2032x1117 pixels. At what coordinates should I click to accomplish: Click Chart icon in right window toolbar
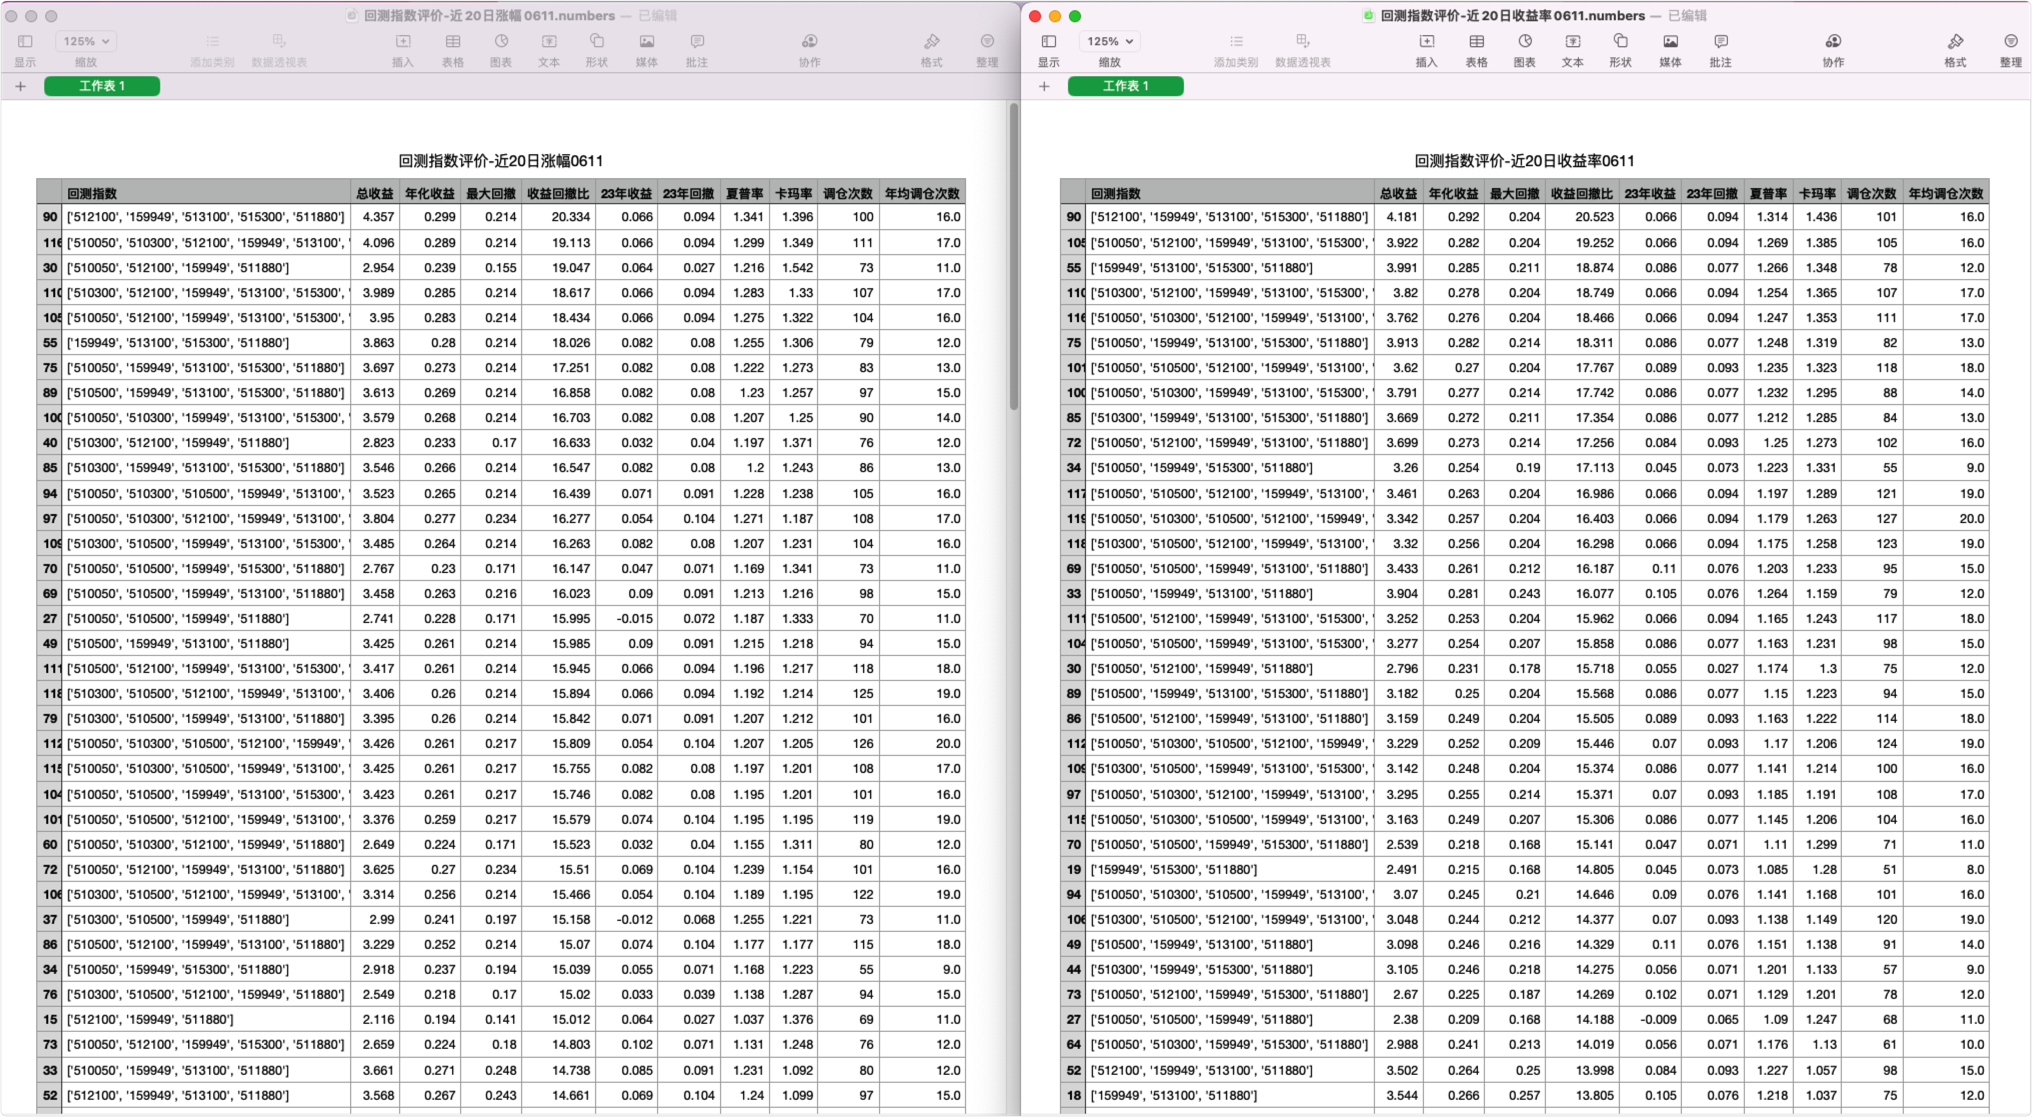(x=1524, y=42)
